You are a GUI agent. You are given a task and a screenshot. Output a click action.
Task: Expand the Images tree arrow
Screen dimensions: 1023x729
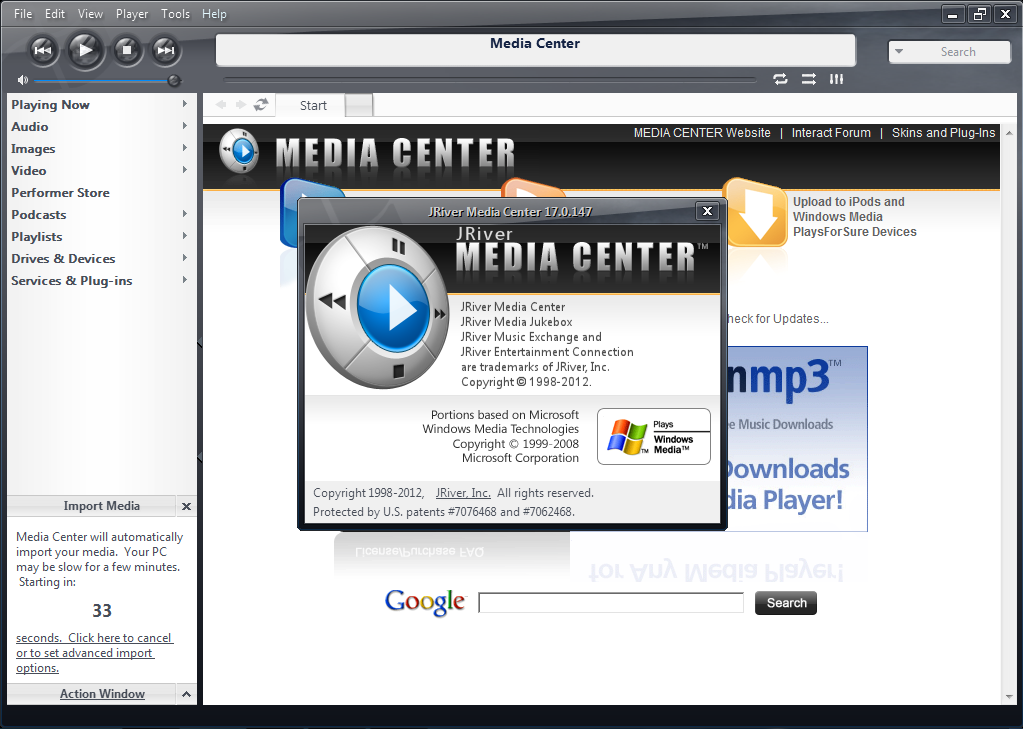pos(185,148)
